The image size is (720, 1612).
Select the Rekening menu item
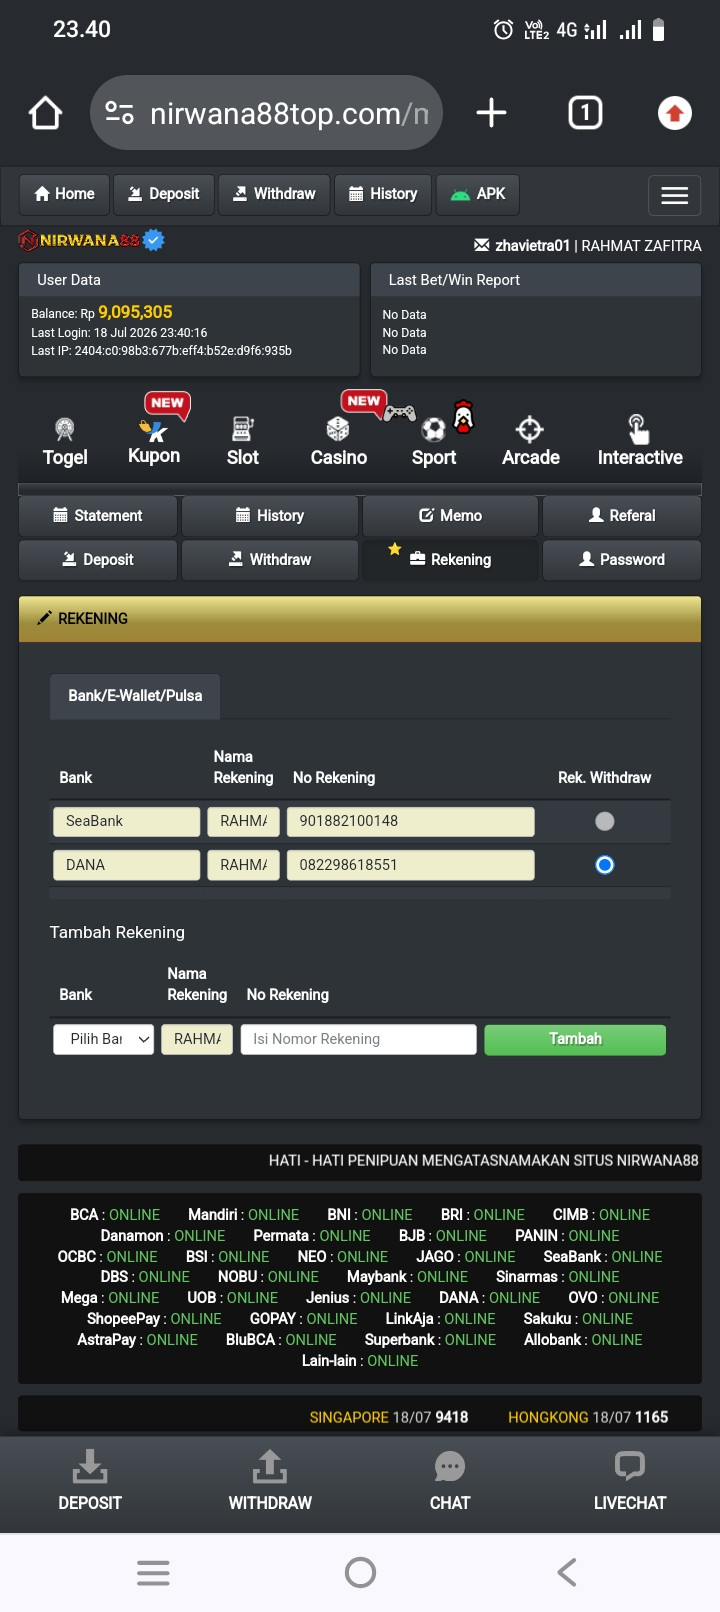451,560
